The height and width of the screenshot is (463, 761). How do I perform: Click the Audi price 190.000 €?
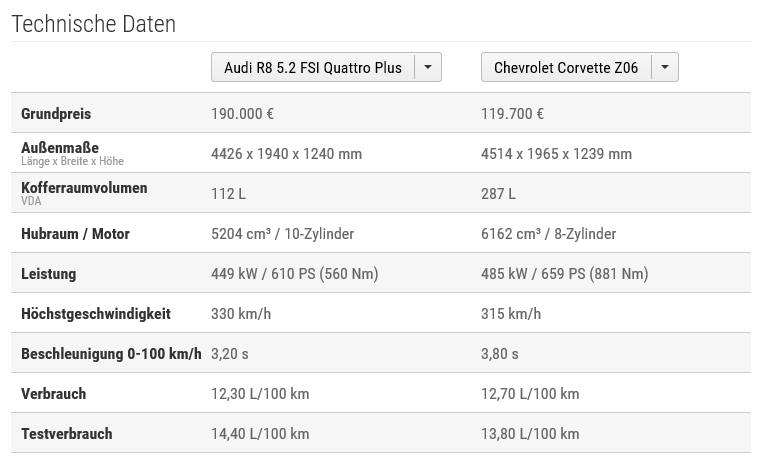(x=243, y=114)
